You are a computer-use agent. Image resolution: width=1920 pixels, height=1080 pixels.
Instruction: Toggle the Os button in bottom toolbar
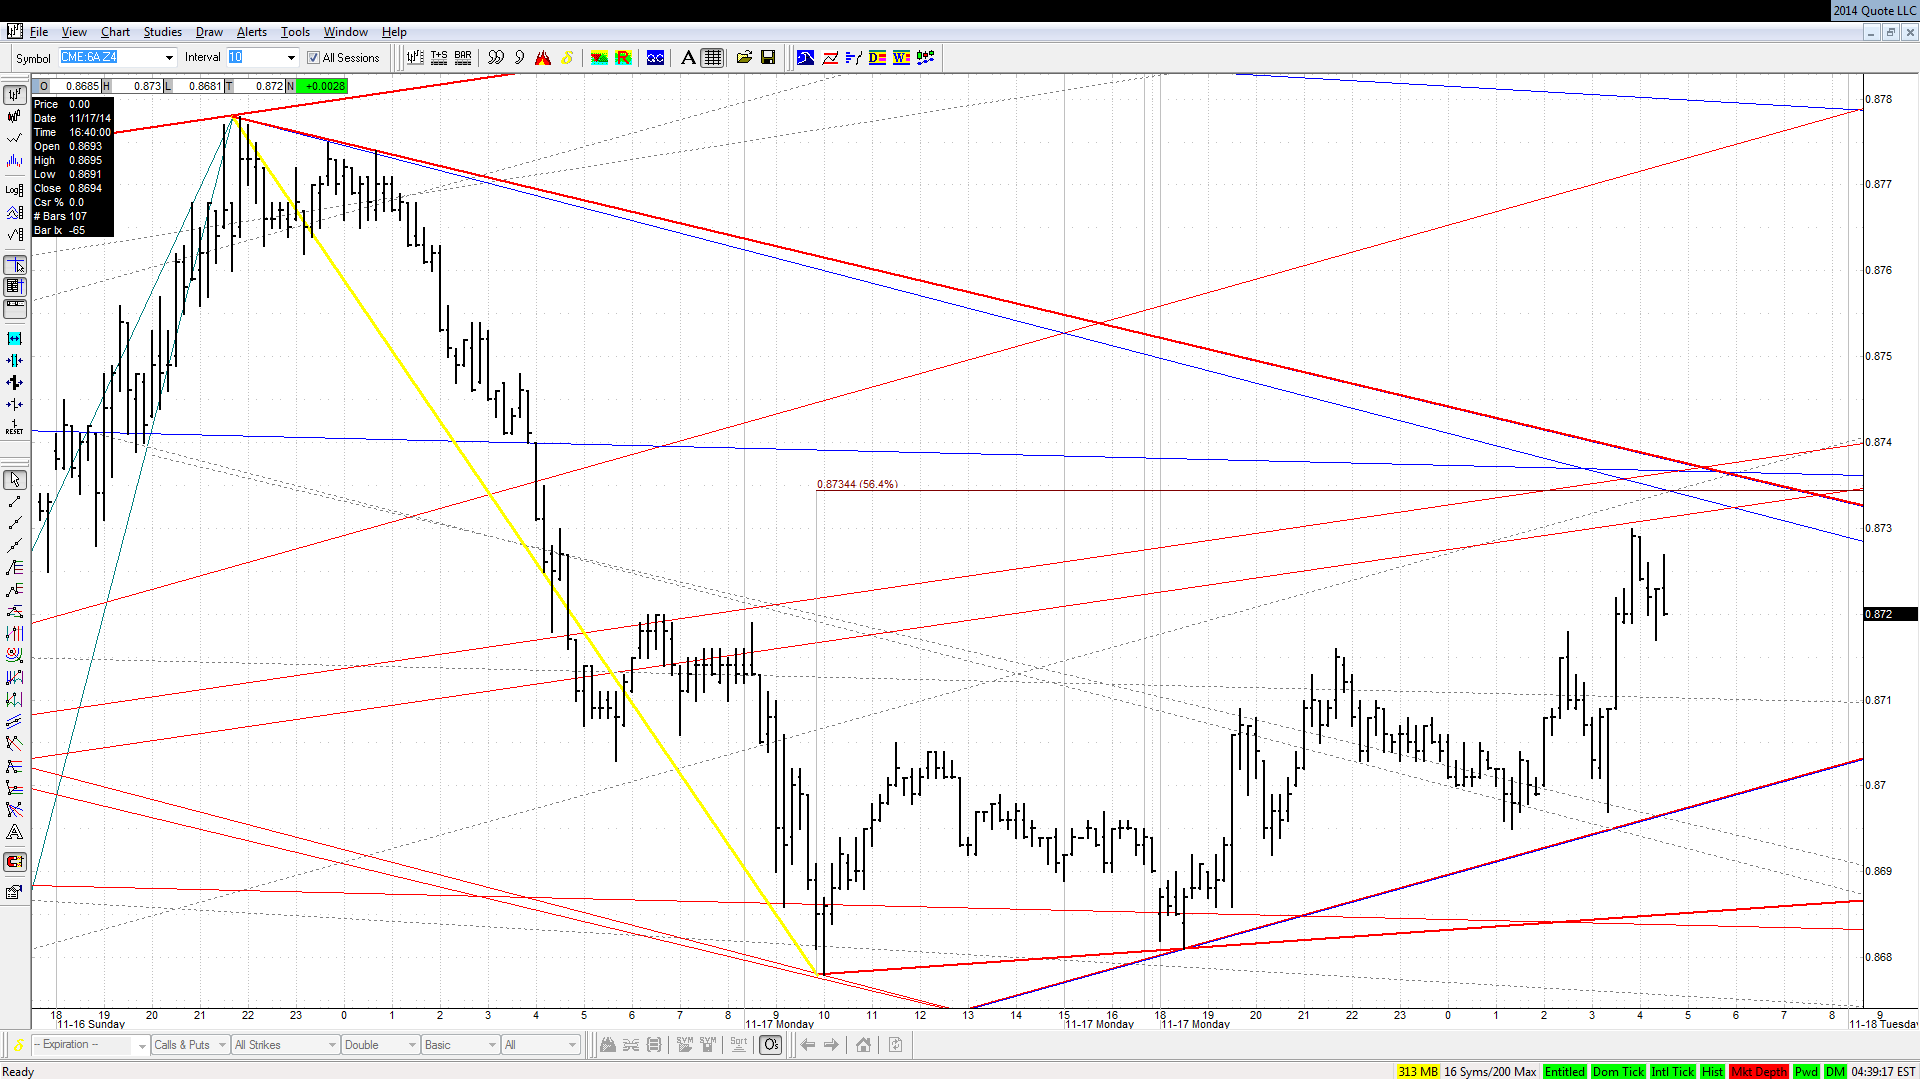tap(771, 1045)
